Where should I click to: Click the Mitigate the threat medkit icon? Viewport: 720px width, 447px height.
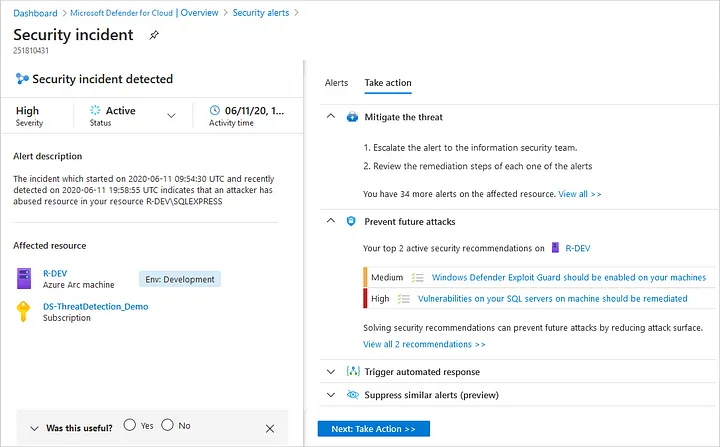pos(352,117)
